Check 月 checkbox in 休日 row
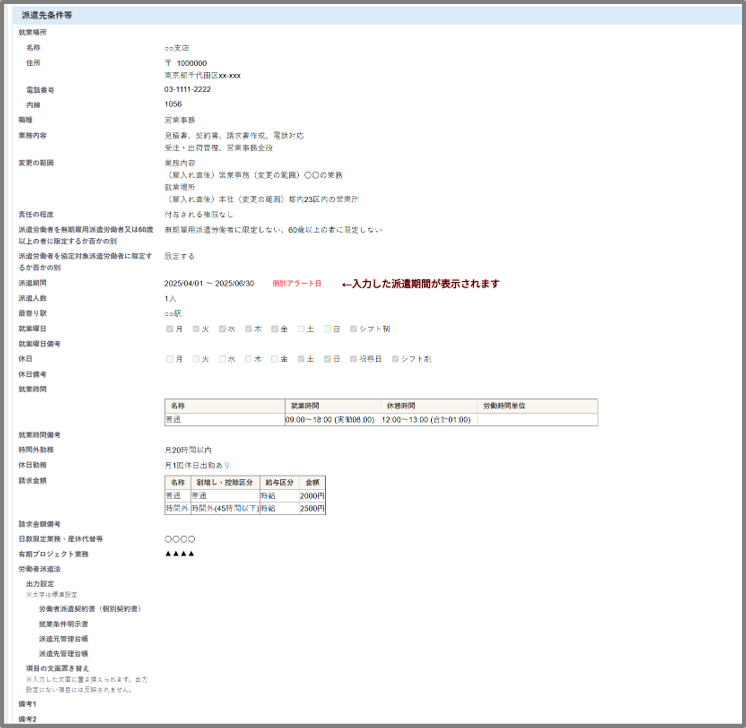 pos(169,359)
